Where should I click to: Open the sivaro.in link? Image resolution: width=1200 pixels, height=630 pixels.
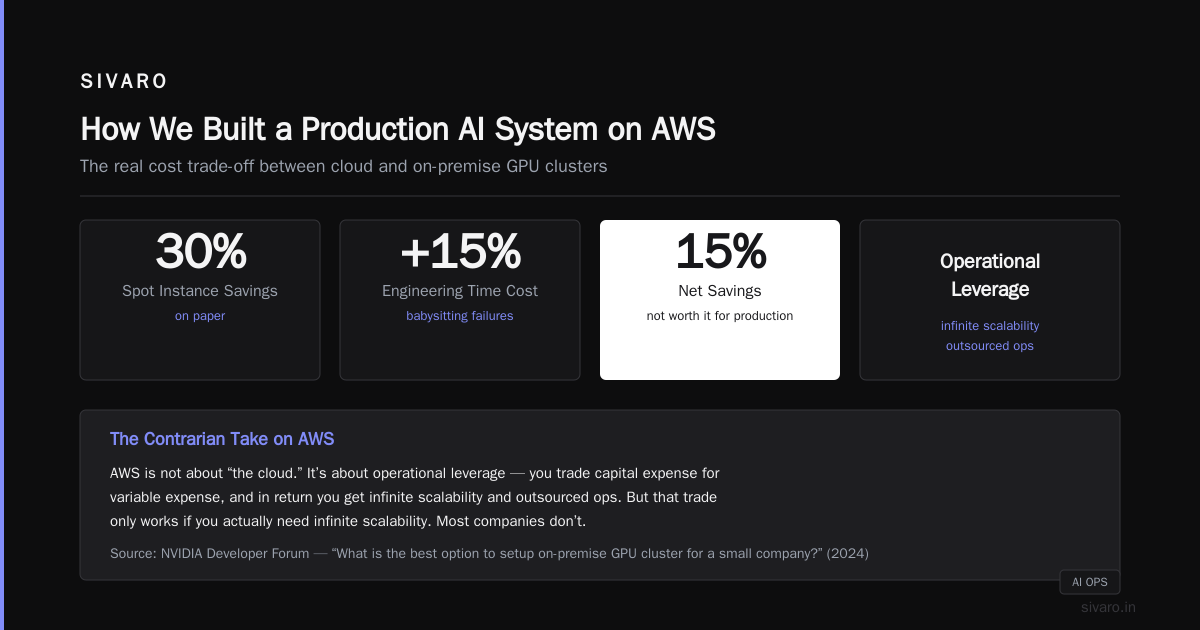coord(1108,607)
